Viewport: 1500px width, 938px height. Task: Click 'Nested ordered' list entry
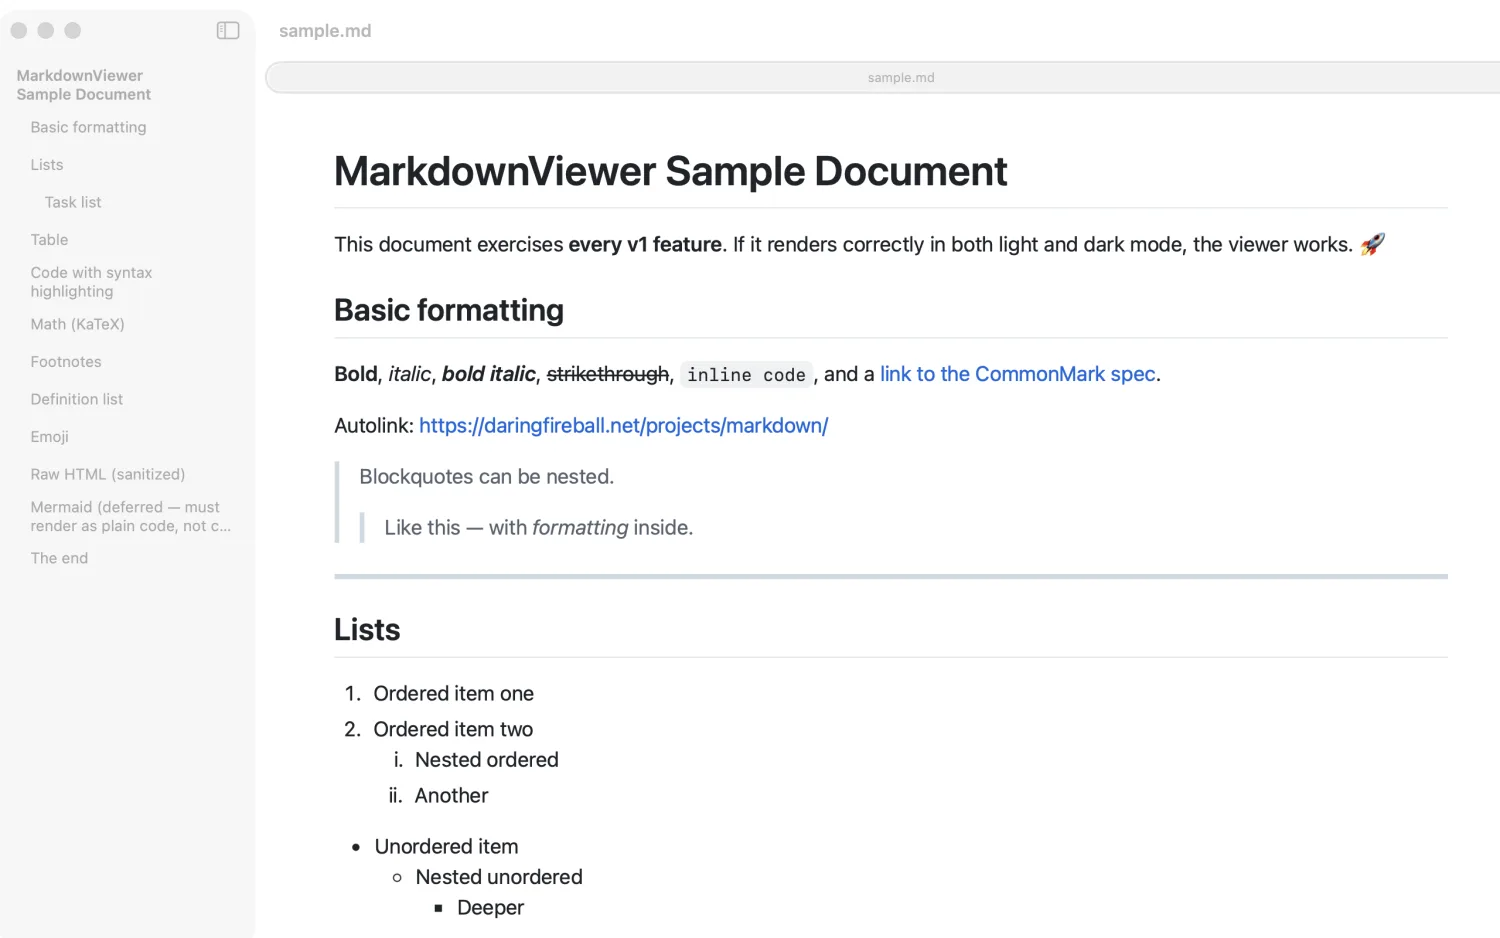point(487,760)
